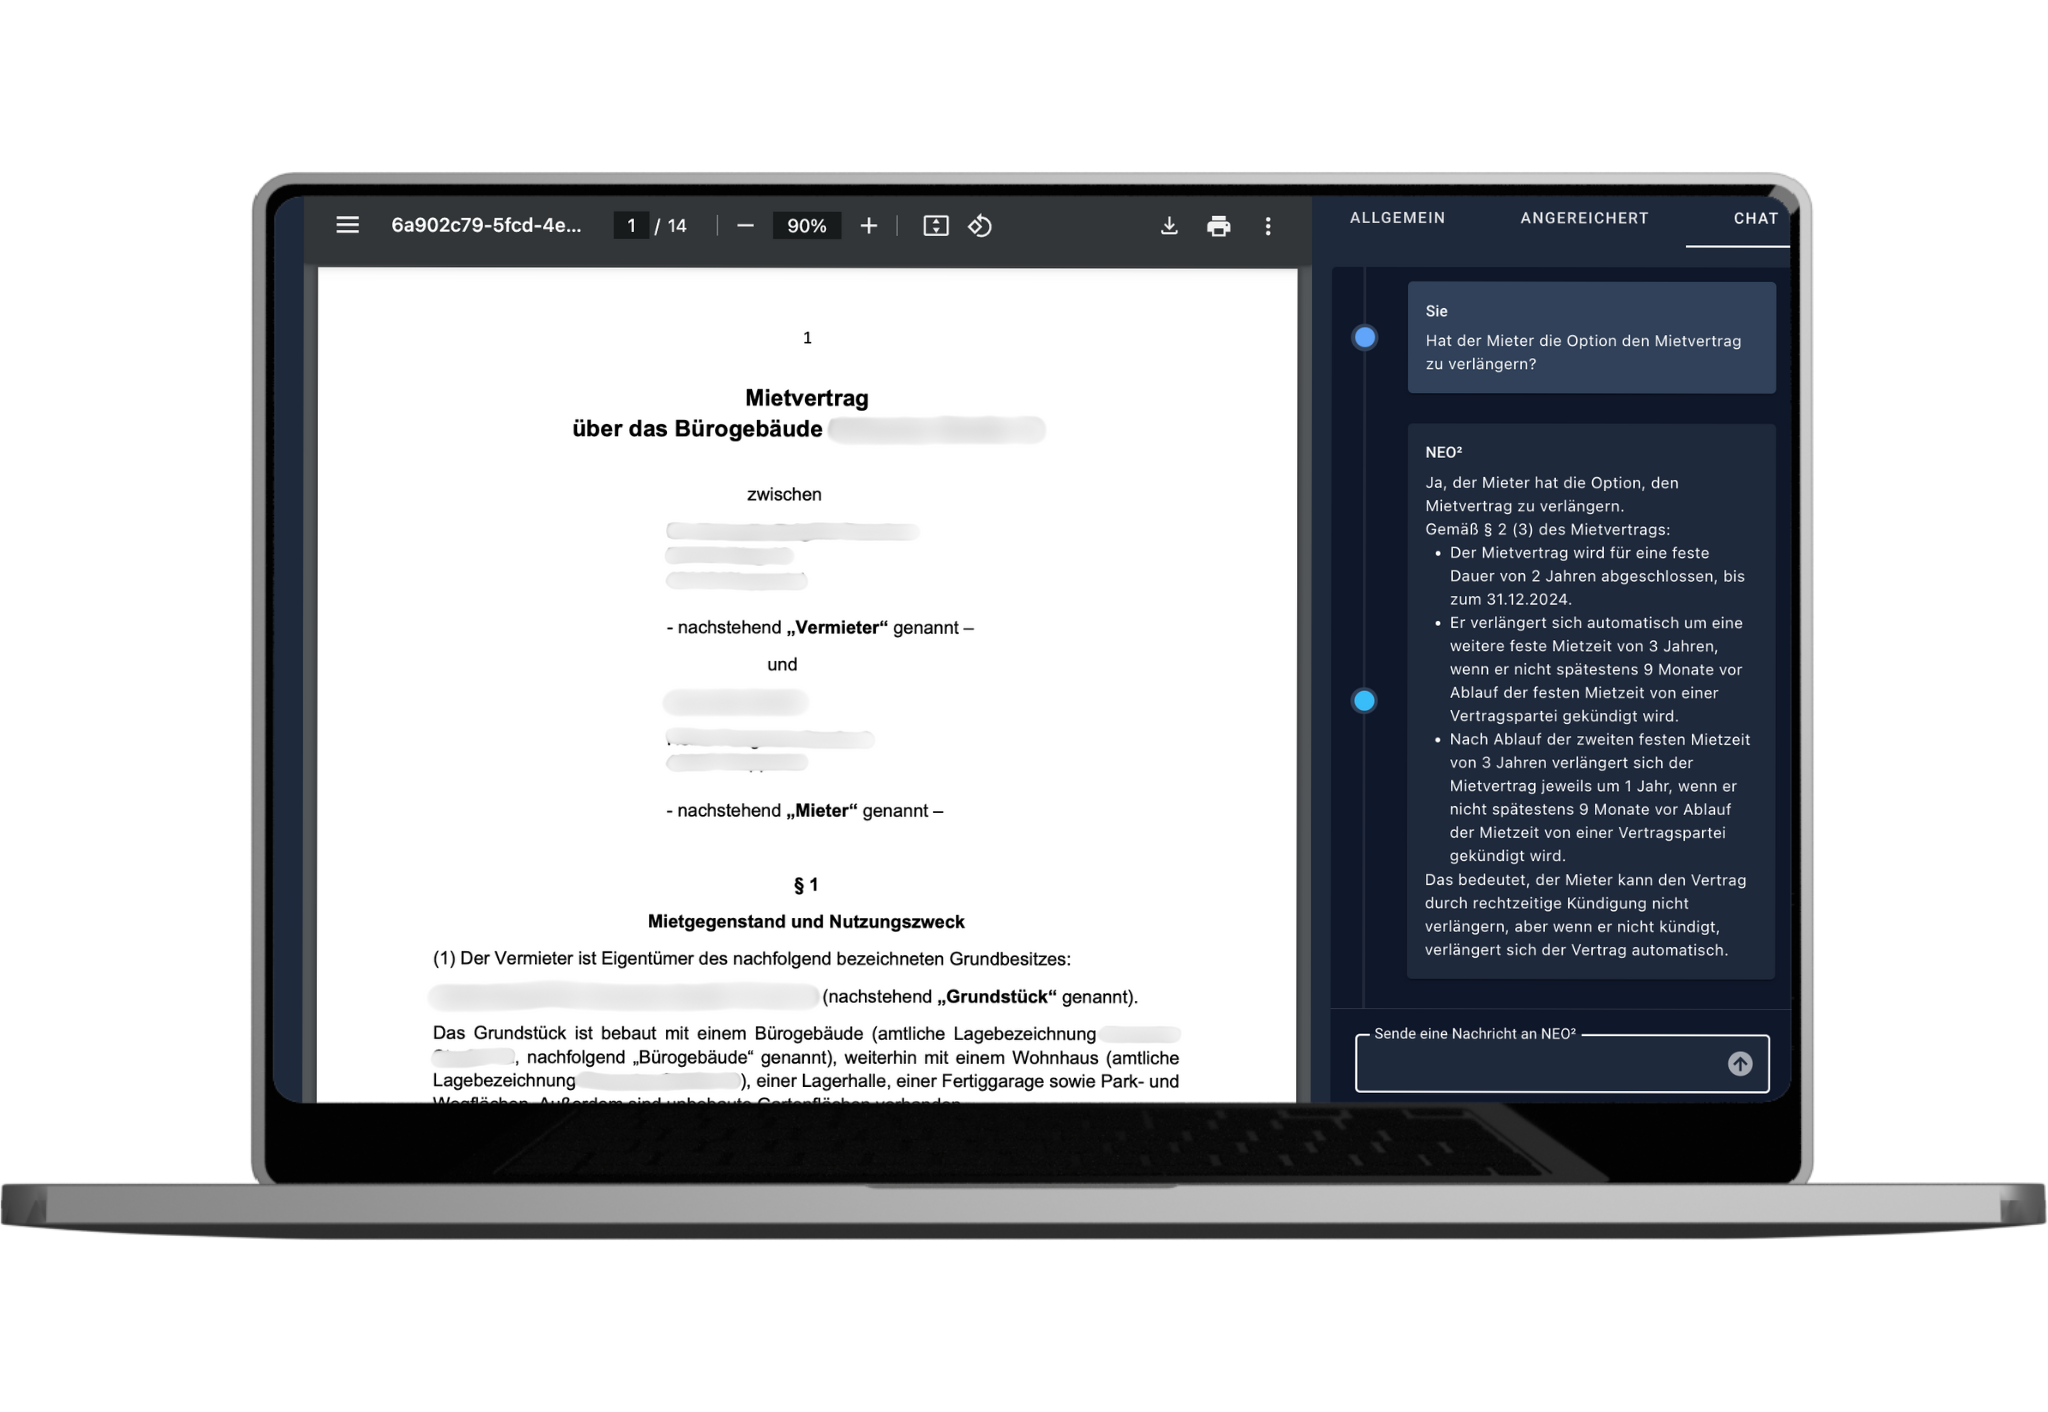Image resolution: width=2048 pixels, height=1412 pixels.
Task: Click the download icon to save PDF
Action: [x=1169, y=226]
